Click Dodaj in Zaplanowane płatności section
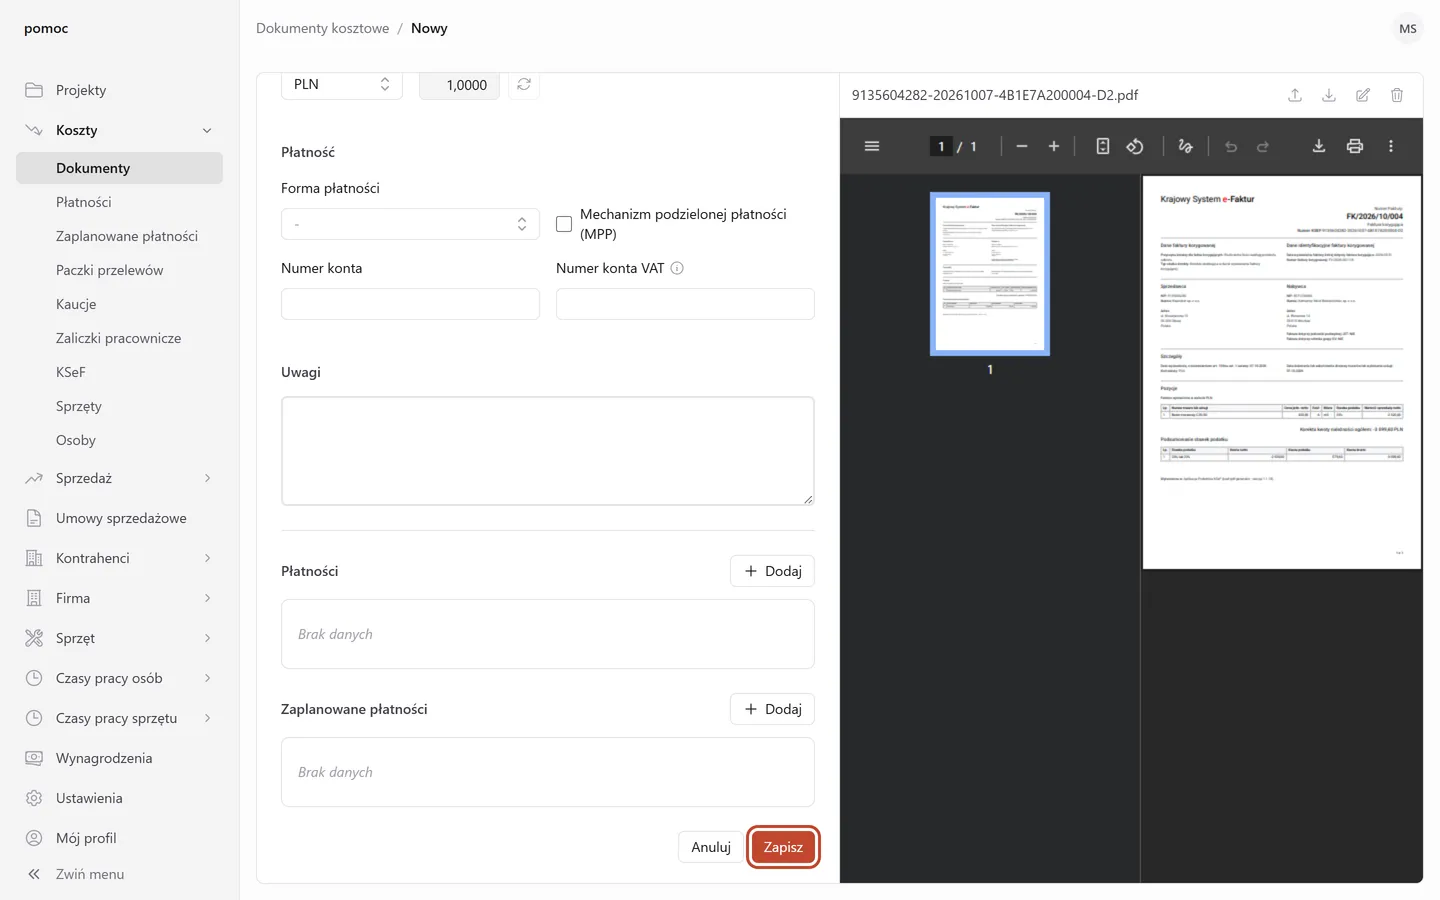The height and width of the screenshot is (900, 1440). coord(772,709)
